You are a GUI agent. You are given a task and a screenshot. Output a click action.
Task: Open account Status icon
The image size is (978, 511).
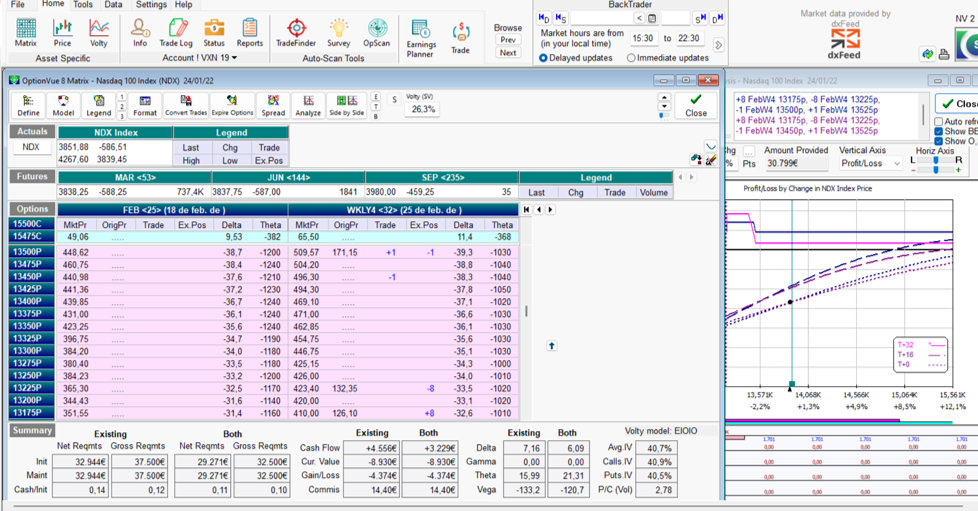[213, 33]
